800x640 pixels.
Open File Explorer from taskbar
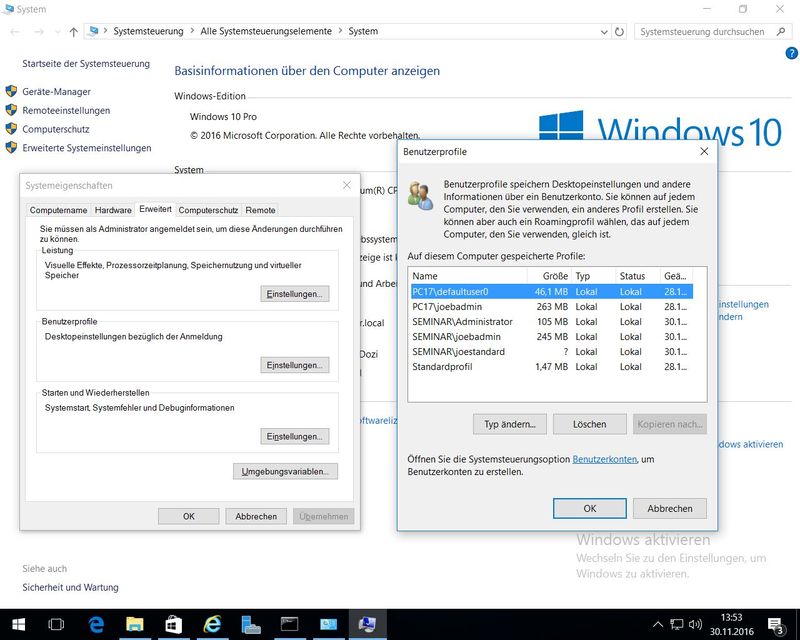pyautogui.click(x=135, y=624)
